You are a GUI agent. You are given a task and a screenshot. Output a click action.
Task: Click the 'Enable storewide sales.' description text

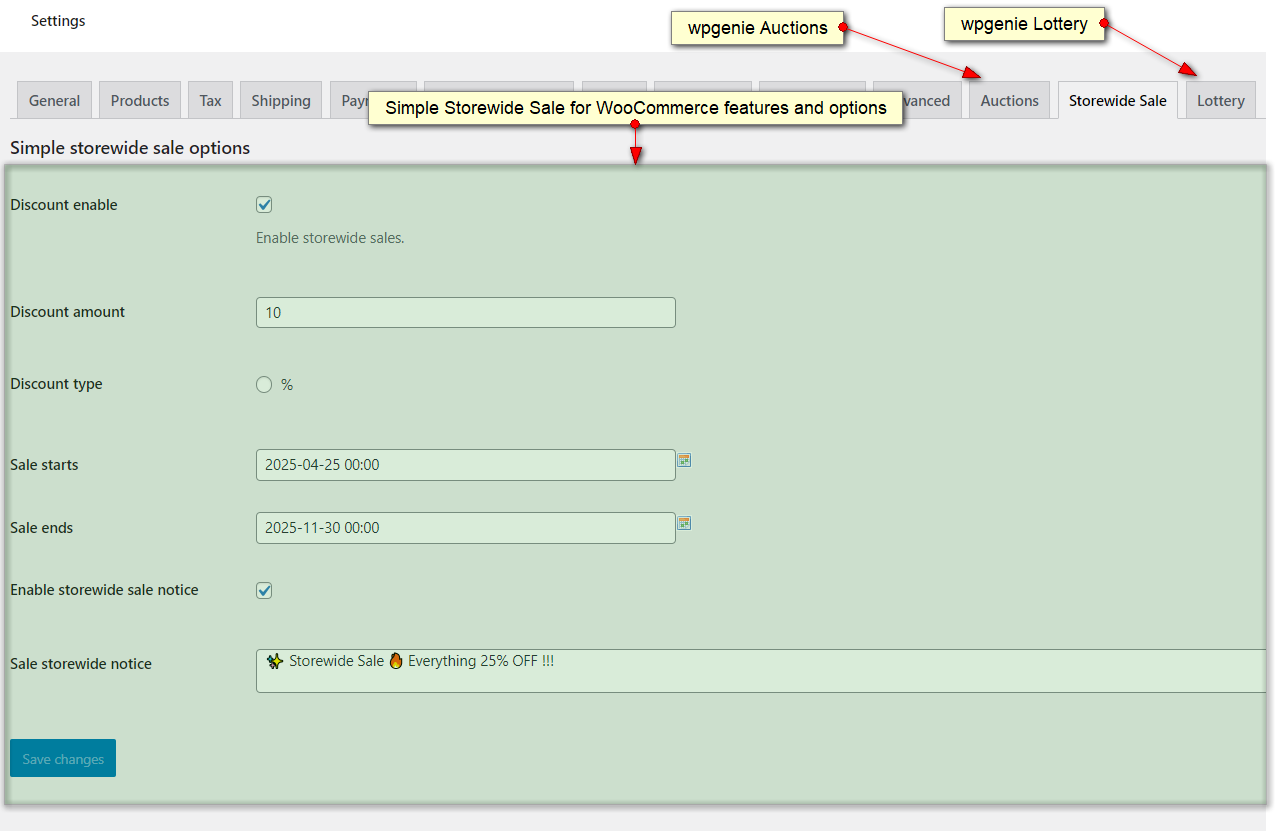pos(330,238)
